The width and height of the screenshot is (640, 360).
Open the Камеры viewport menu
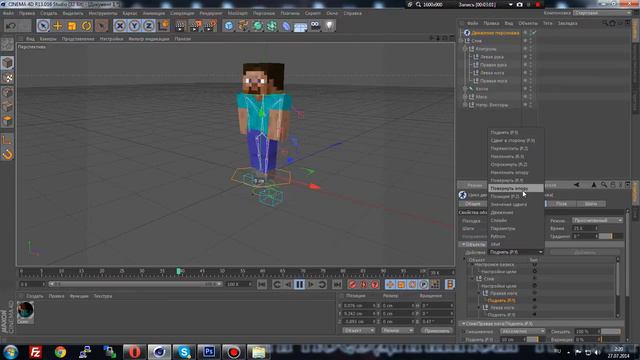coord(48,39)
